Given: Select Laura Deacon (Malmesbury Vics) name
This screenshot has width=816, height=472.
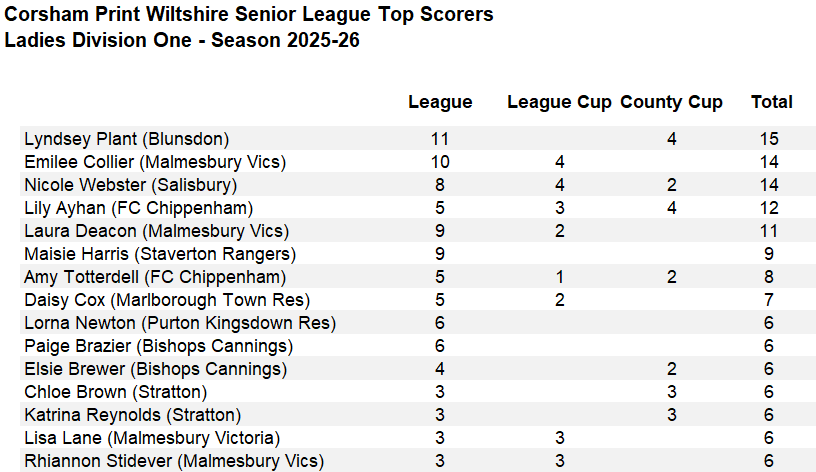Looking at the screenshot, I should click(154, 231).
